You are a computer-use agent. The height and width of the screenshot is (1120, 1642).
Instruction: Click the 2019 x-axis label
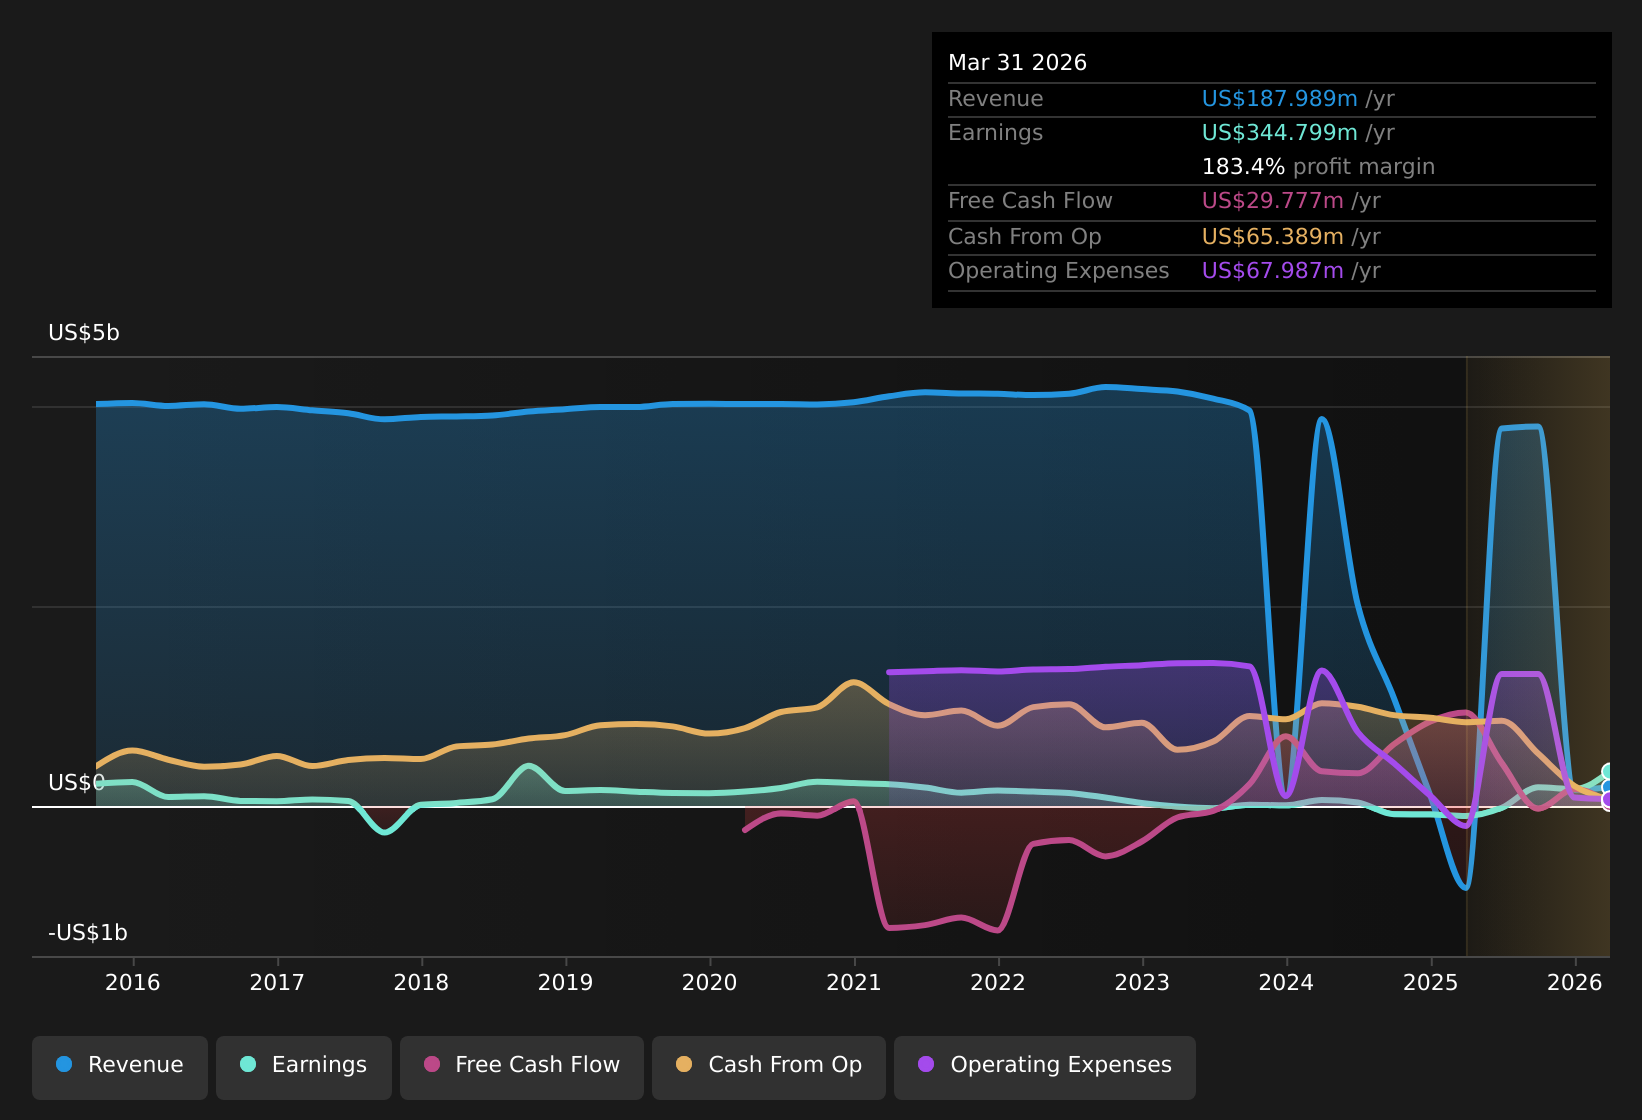pyautogui.click(x=566, y=983)
